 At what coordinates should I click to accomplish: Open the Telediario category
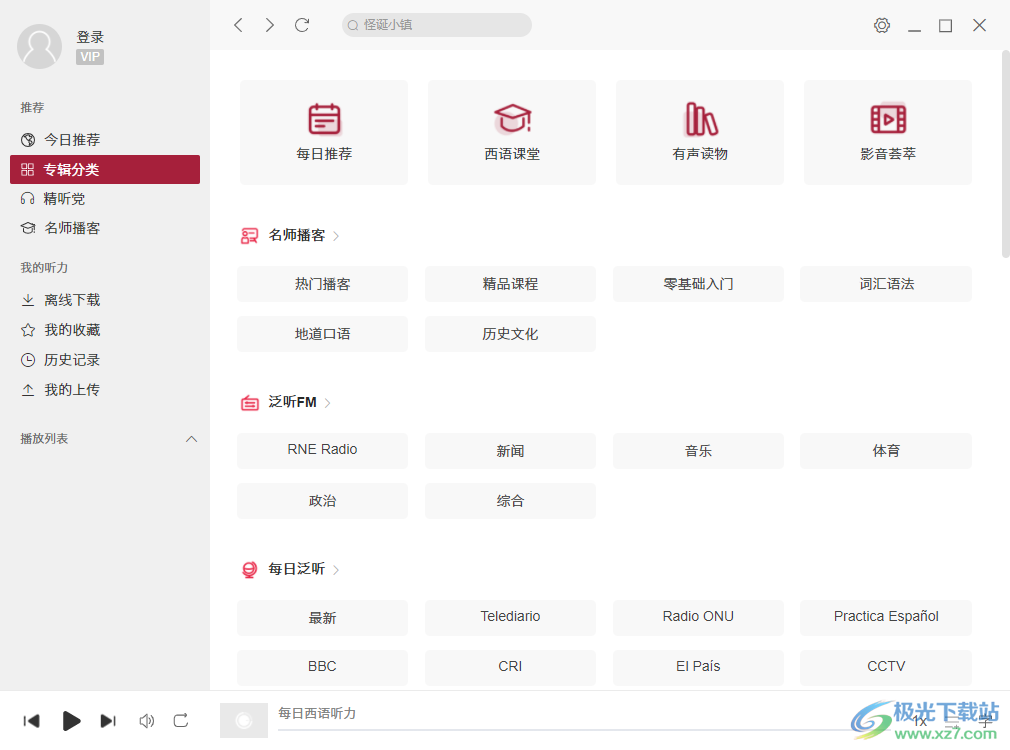(x=510, y=618)
